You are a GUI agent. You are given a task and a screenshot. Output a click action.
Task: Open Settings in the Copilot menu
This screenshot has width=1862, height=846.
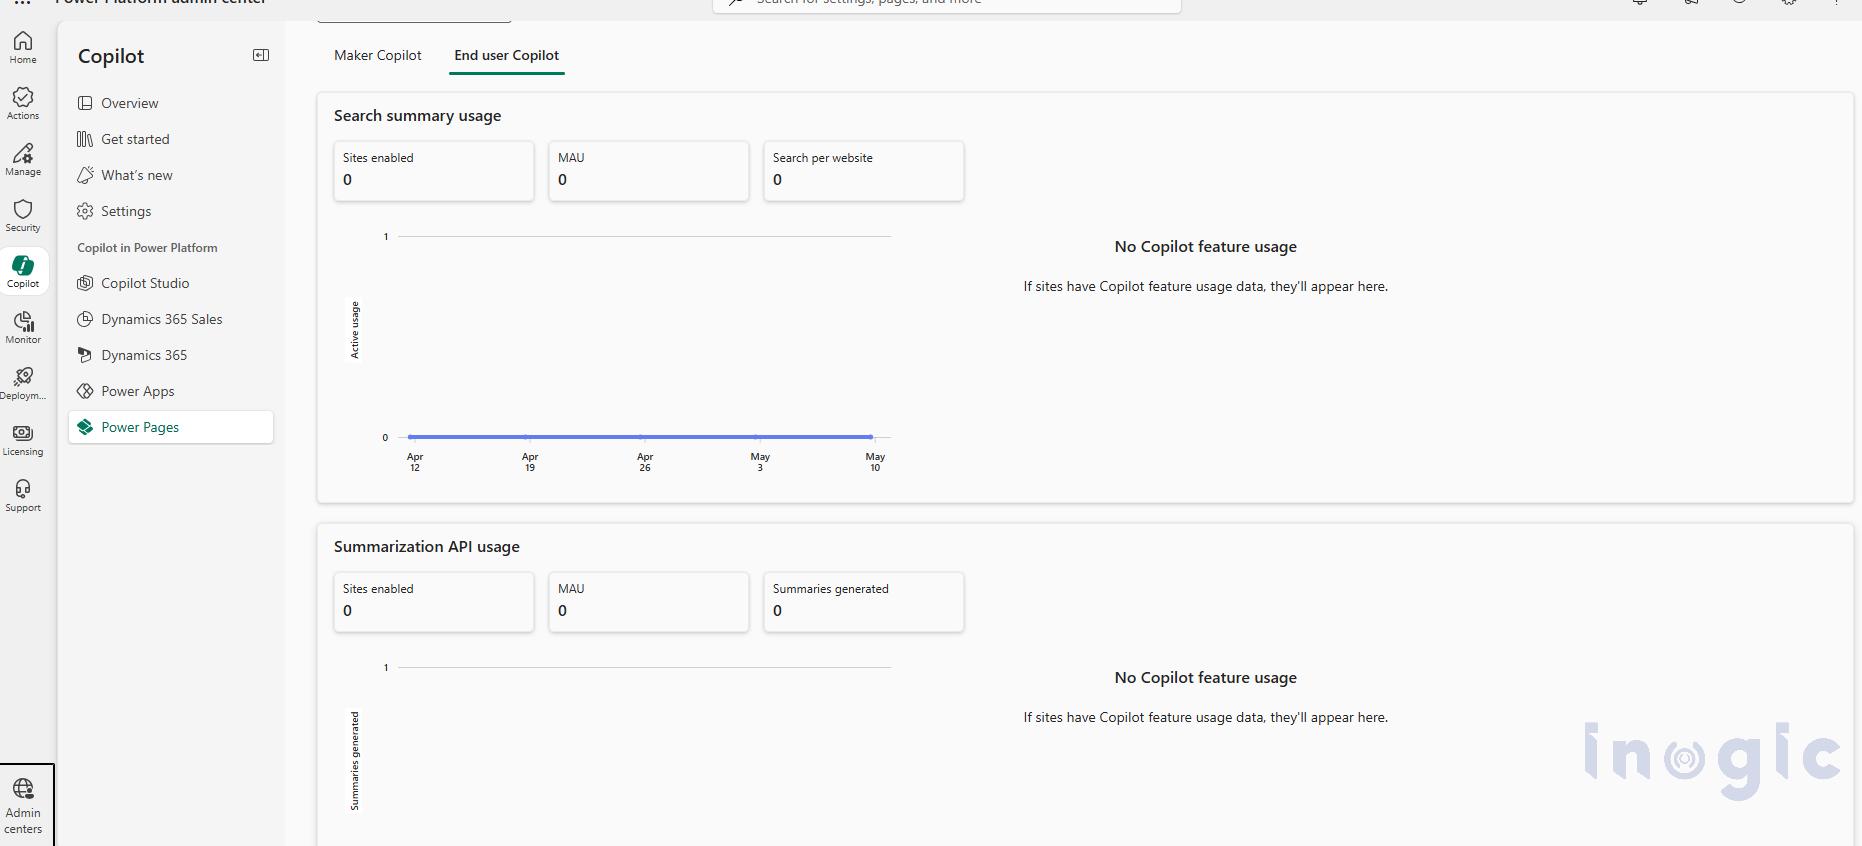(171, 211)
